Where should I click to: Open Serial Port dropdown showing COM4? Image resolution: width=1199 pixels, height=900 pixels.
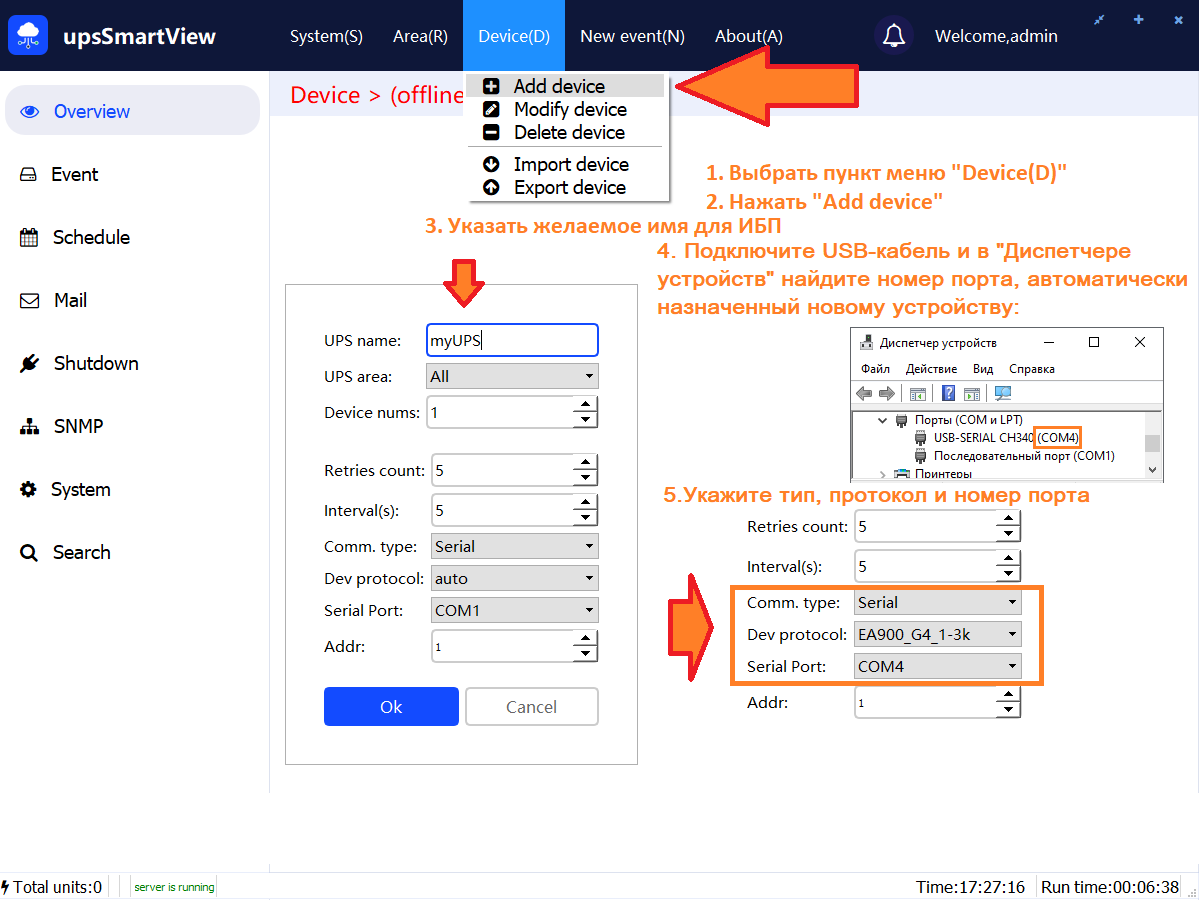pos(937,666)
